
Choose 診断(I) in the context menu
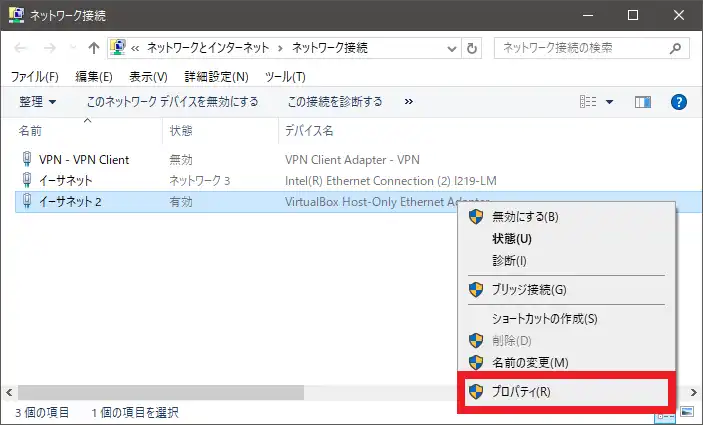509,260
